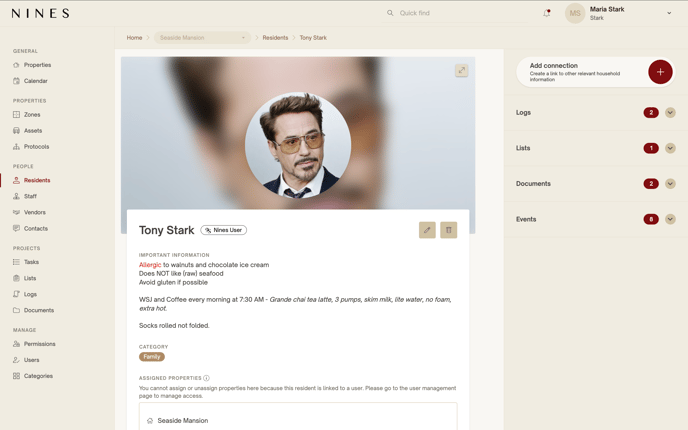
Task: Click the Users icon in sidebar
Action: 16,360
